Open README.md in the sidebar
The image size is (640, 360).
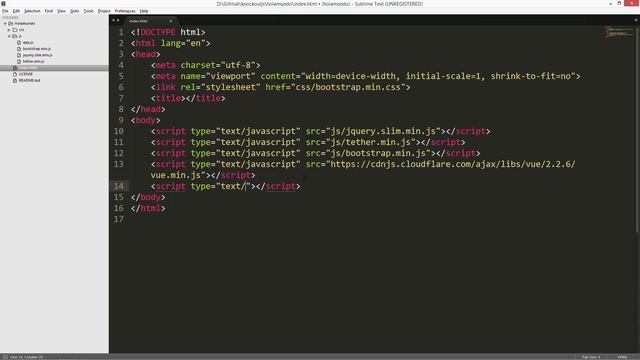click(x=29, y=80)
